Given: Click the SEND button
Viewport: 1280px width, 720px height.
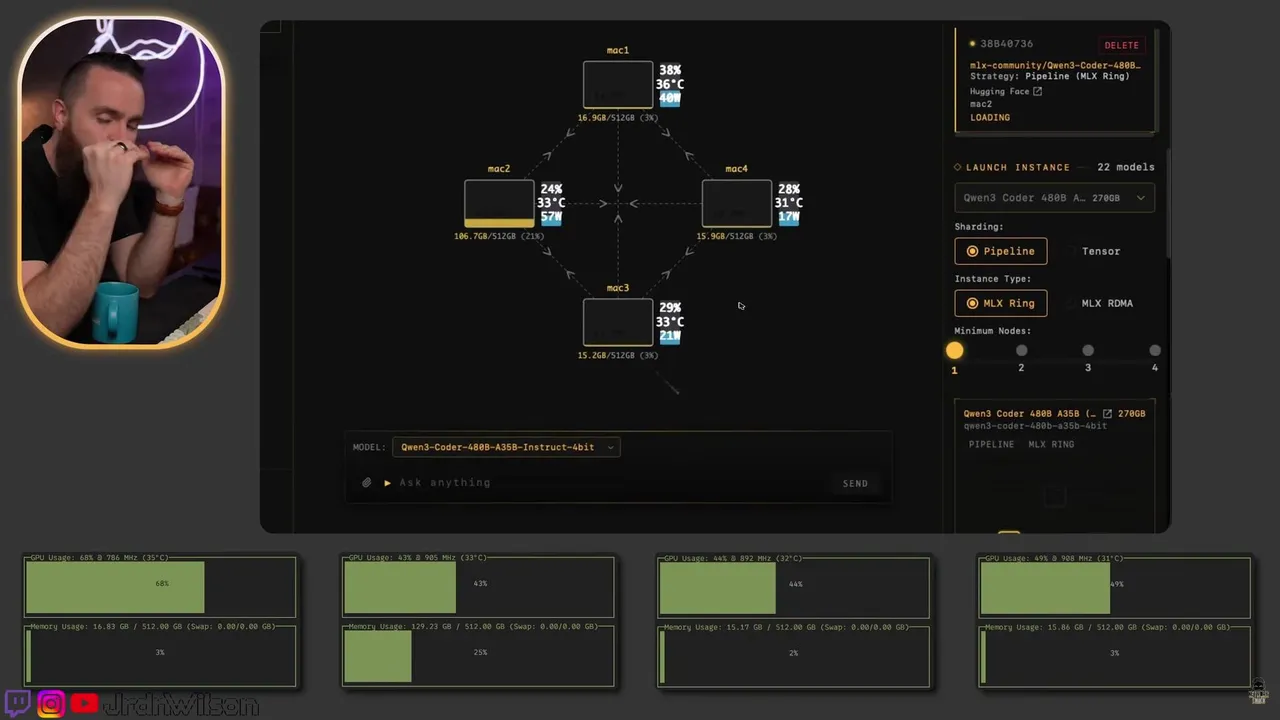Looking at the screenshot, I should 855,483.
